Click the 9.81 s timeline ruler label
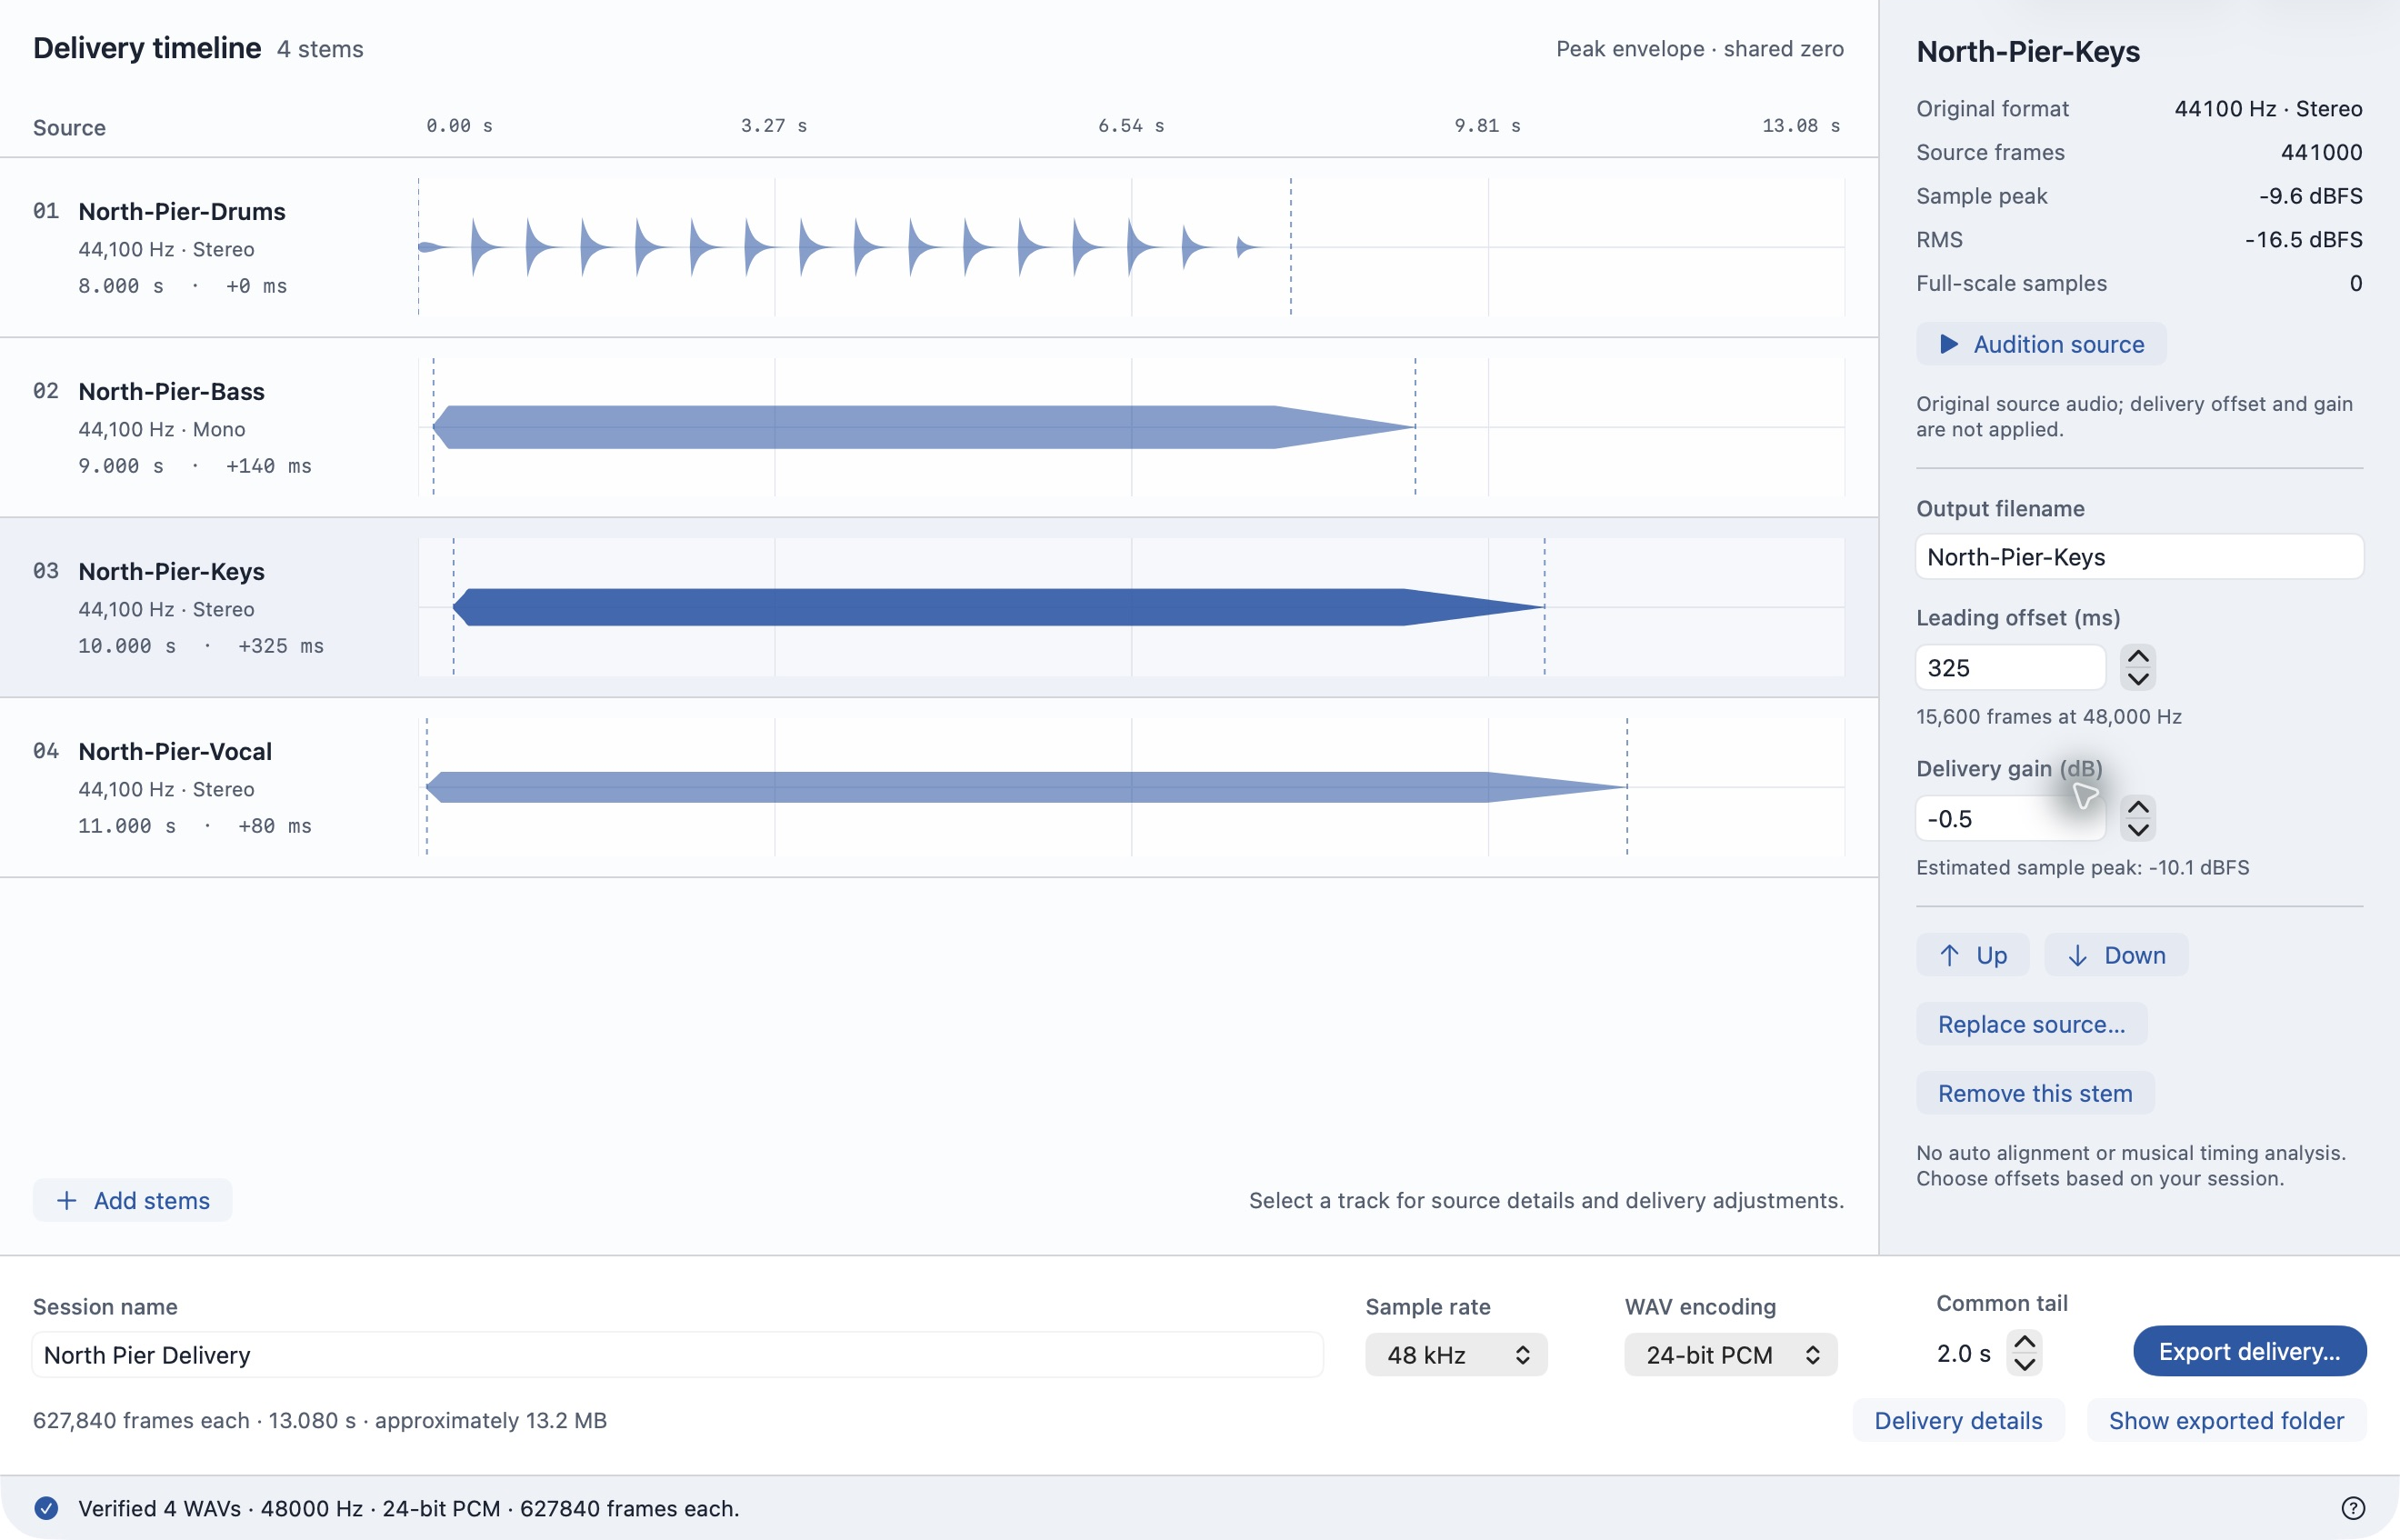 1487,126
